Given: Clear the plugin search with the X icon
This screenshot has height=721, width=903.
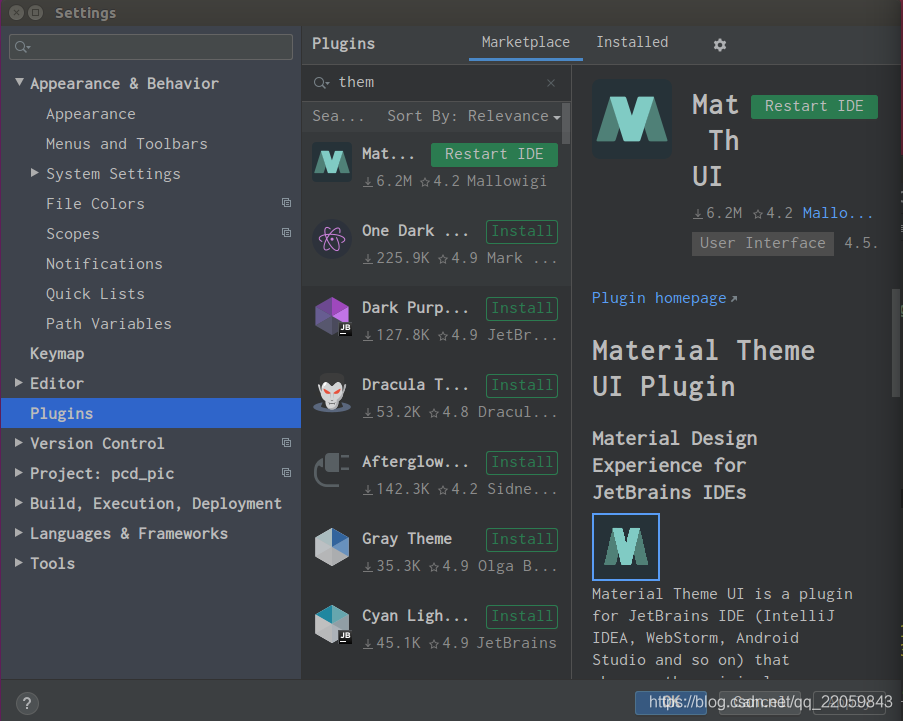Looking at the screenshot, I should (x=551, y=83).
